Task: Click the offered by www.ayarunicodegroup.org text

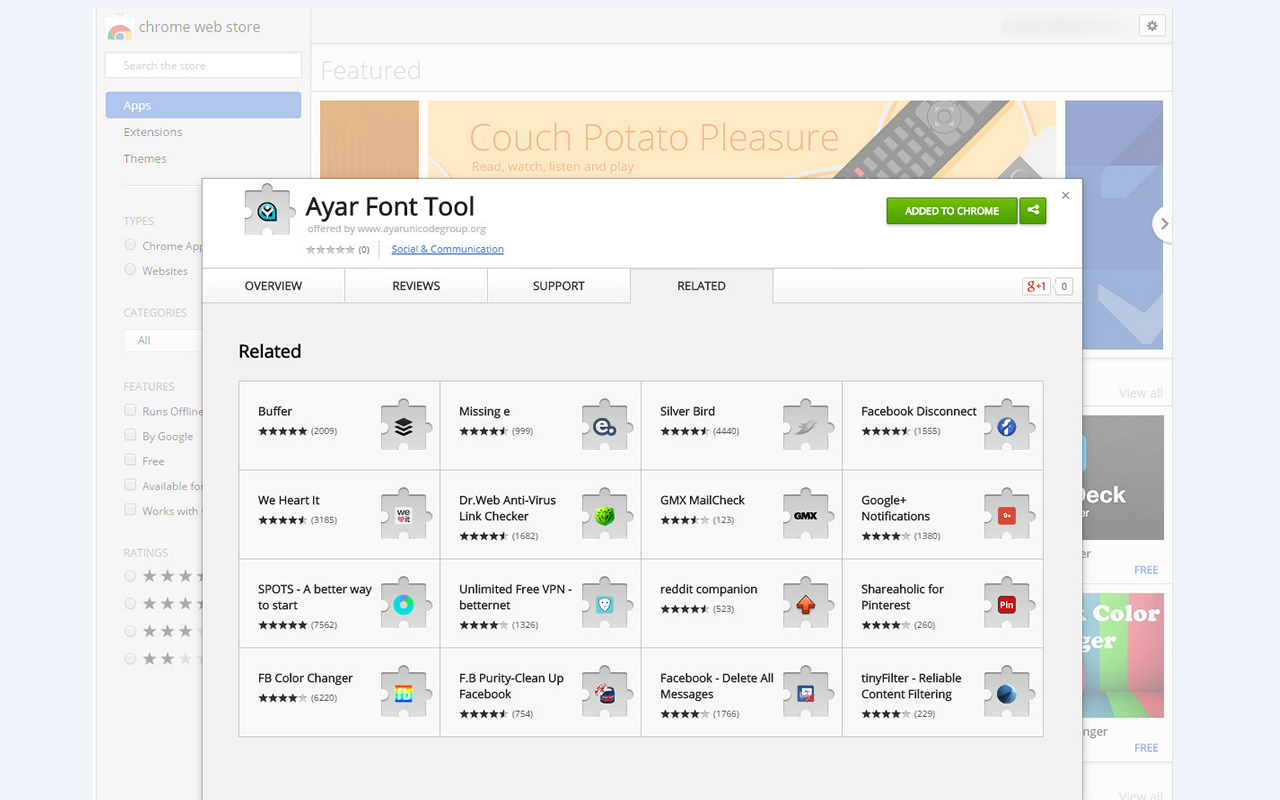Action: click(396, 229)
